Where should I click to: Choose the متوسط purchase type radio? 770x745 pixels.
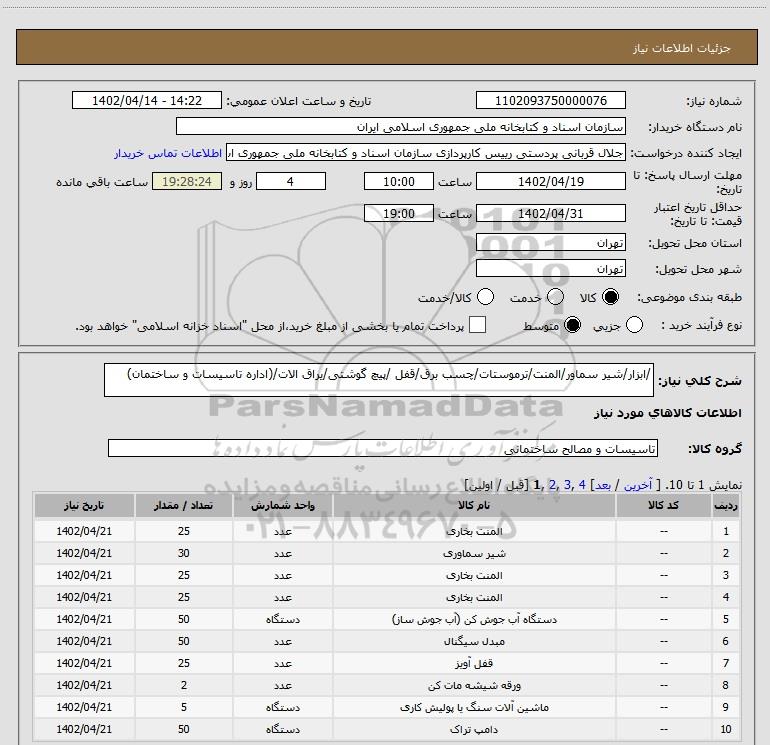click(572, 325)
